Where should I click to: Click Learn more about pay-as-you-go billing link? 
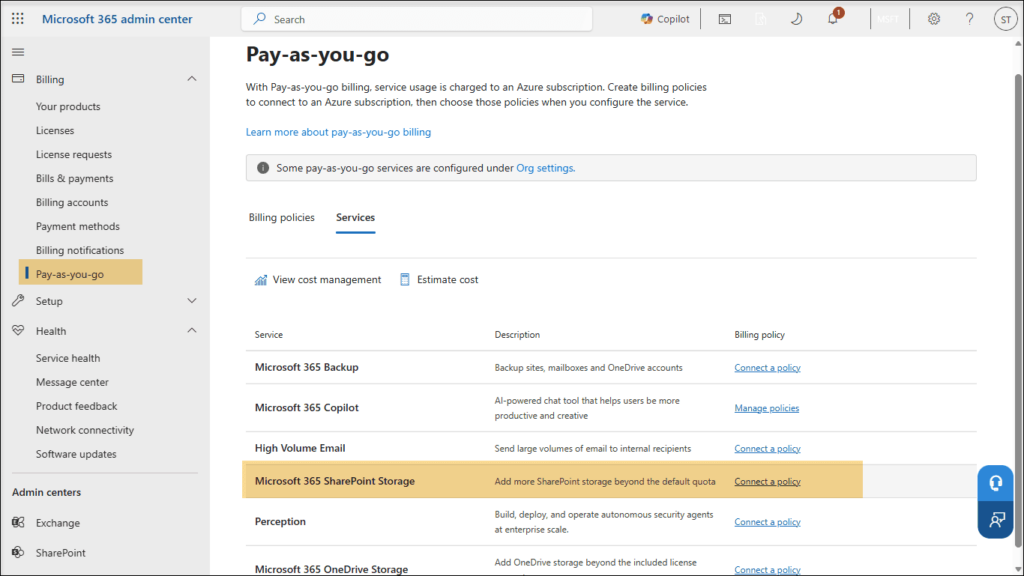tap(338, 132)
